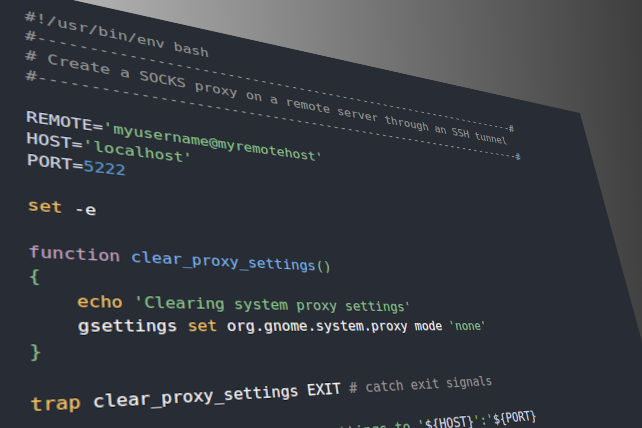Click the 'localhost' string value

coord(138,152)
